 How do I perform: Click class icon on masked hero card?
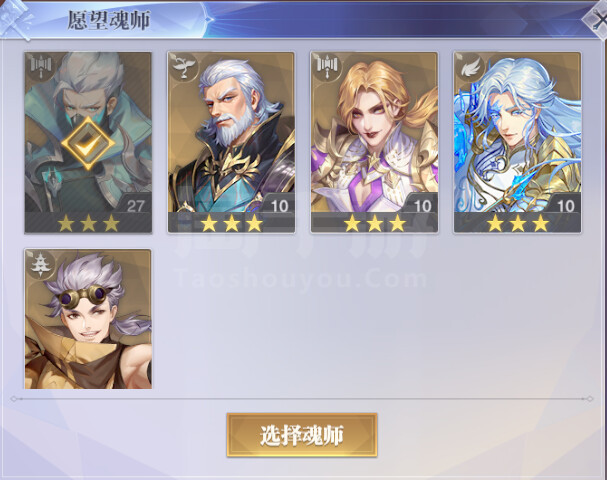pos(40,65)
